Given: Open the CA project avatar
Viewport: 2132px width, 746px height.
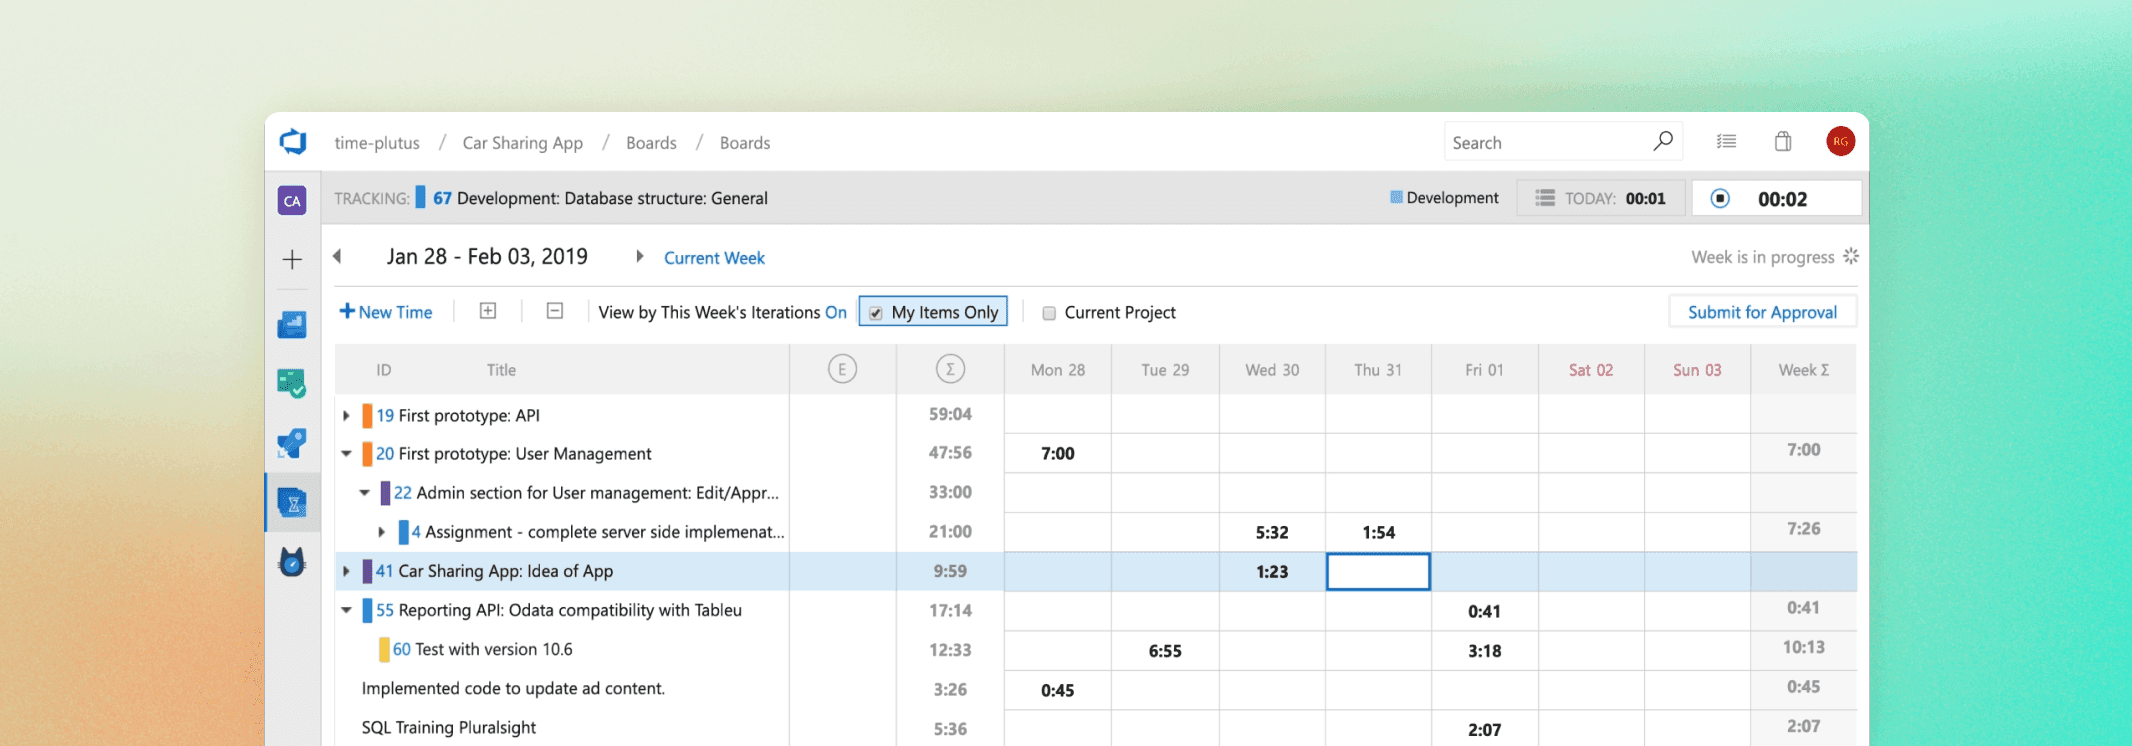Looking at the screenshot, I should click(292, 200).
